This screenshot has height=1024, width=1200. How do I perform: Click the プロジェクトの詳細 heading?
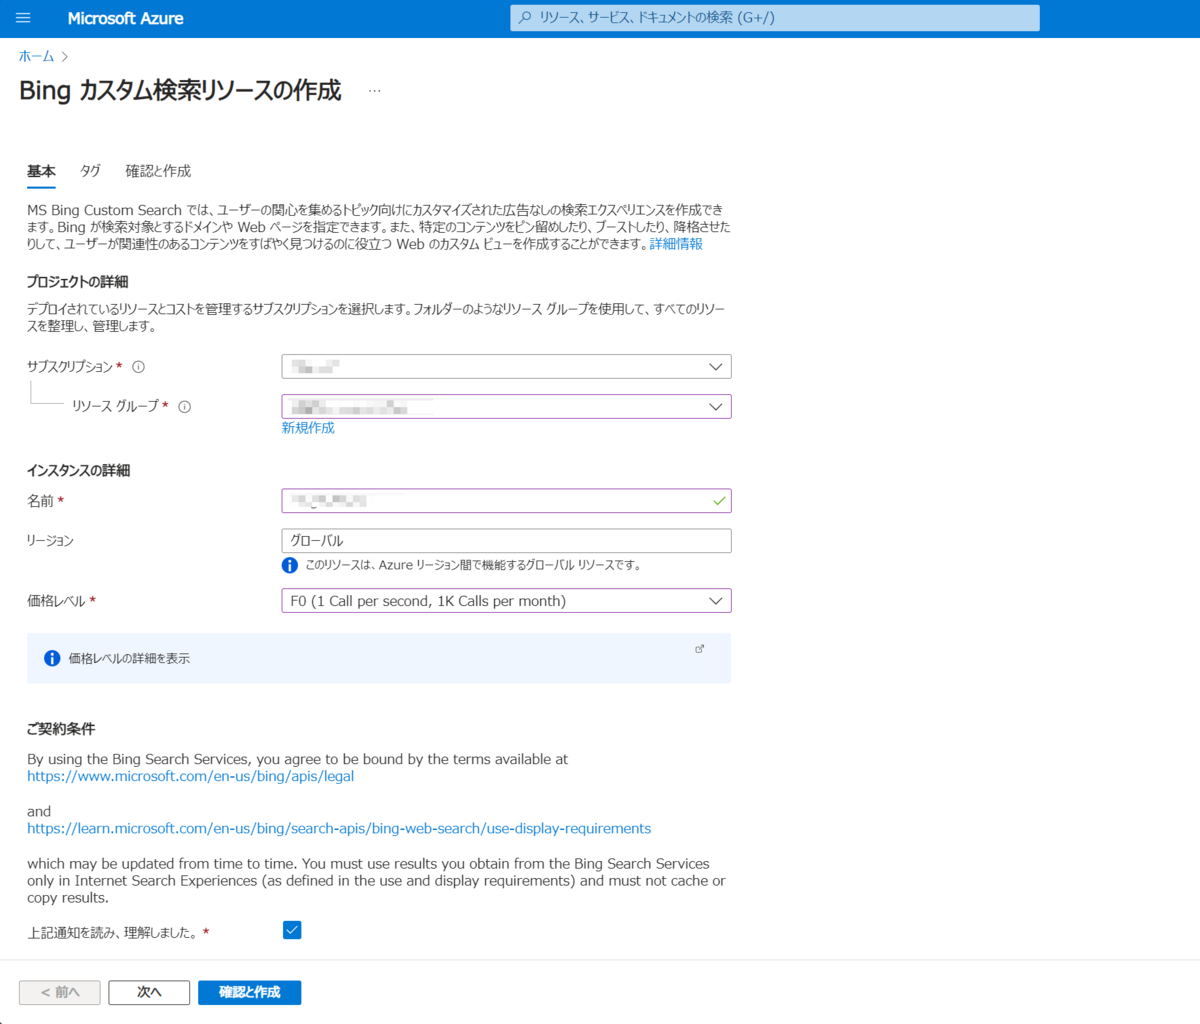[x=77, y=282]
